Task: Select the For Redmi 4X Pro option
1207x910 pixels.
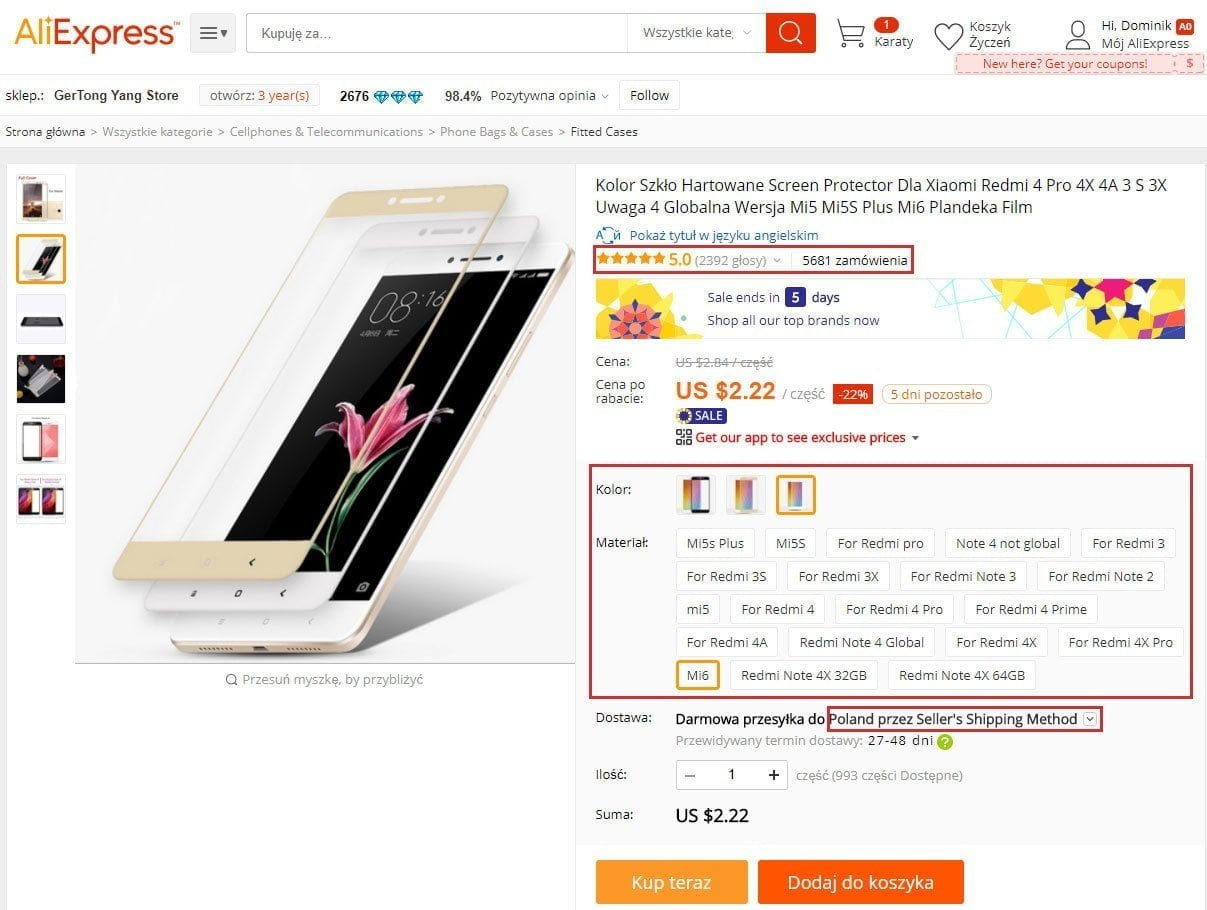Action: (1120, 642)
